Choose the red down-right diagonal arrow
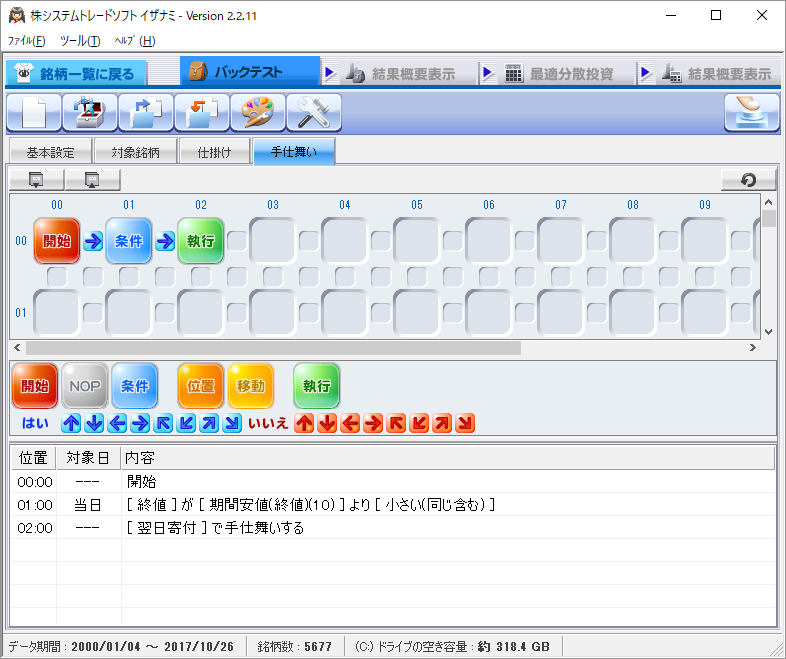Viewport: 786px width, 659px height. pyautogui.click(x=465, y=423)
